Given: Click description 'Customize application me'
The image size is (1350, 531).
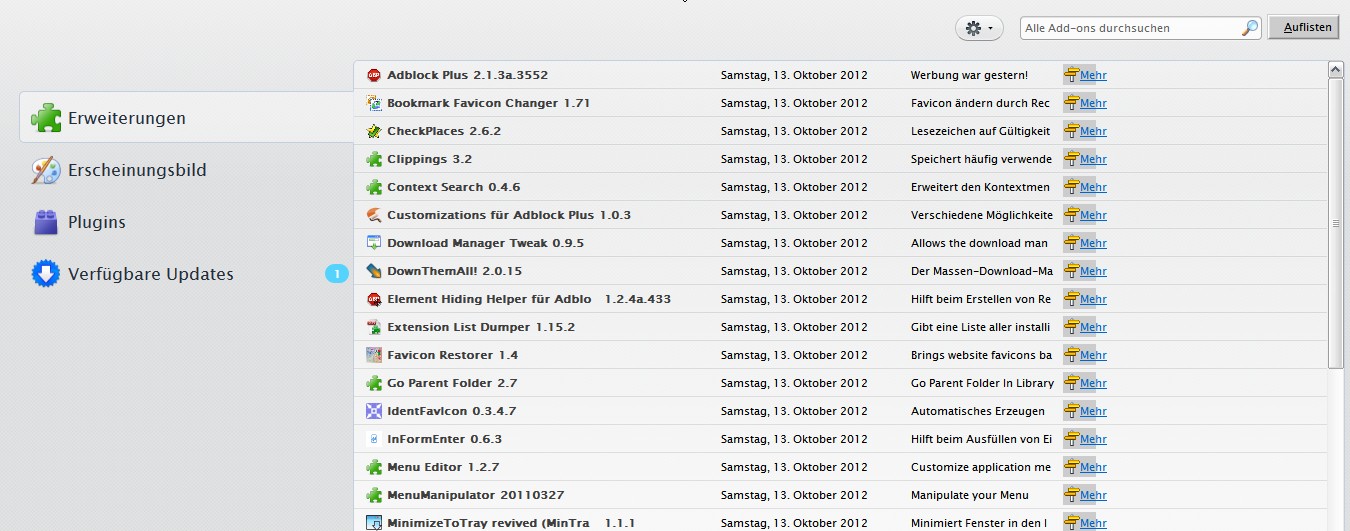Looking at the screenshot, I should pos(981,467).
